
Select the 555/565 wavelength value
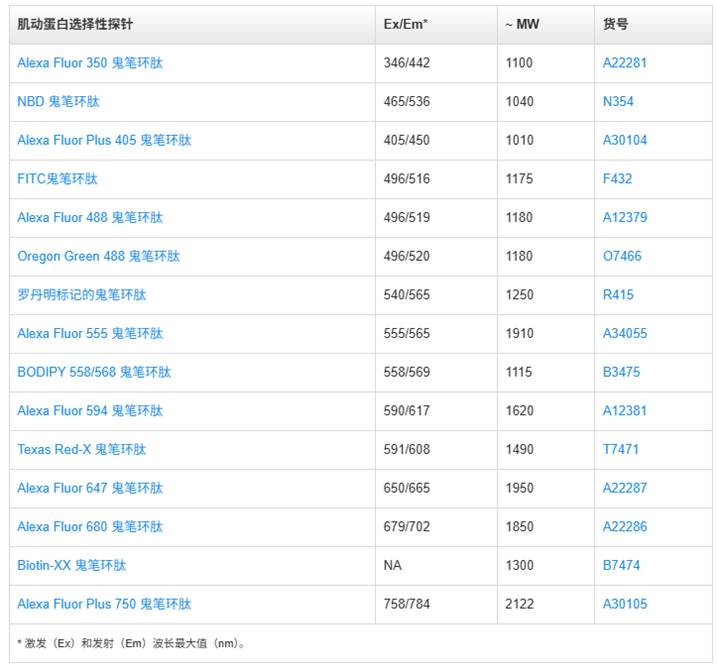[x=407, y=333]
